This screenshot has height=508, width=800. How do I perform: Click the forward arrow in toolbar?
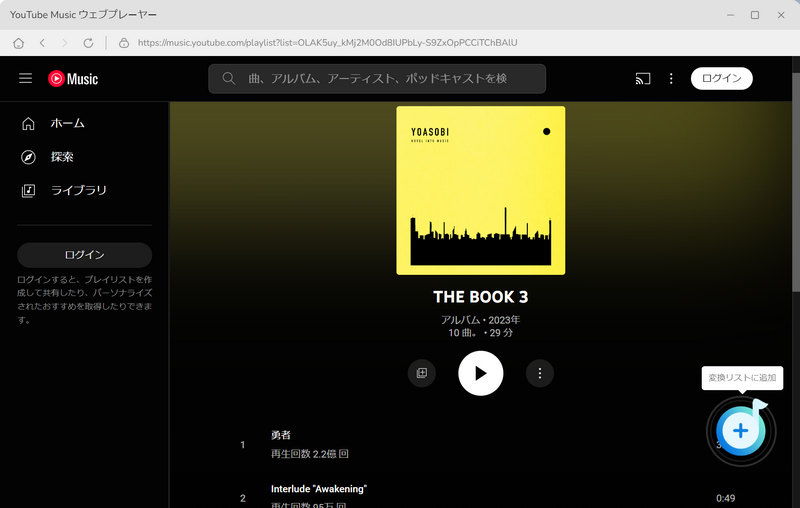(64, 43)
